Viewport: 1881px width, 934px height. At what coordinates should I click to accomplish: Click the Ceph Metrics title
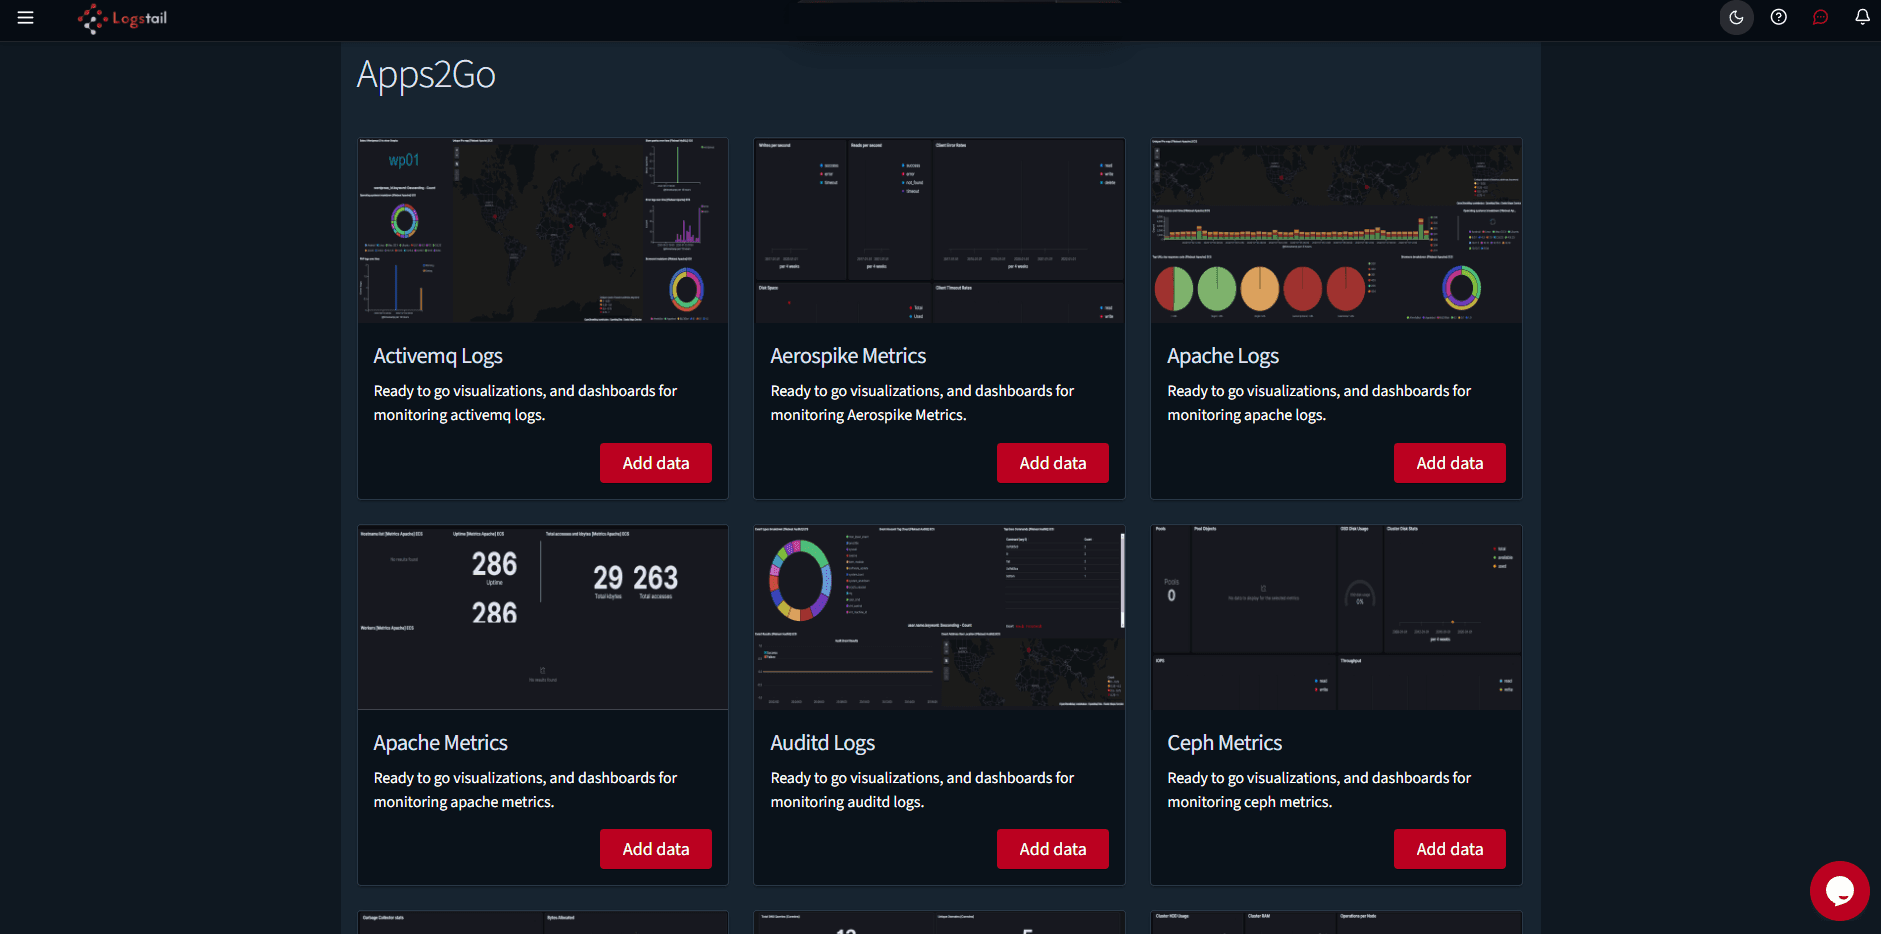[x=1224, y=743]
